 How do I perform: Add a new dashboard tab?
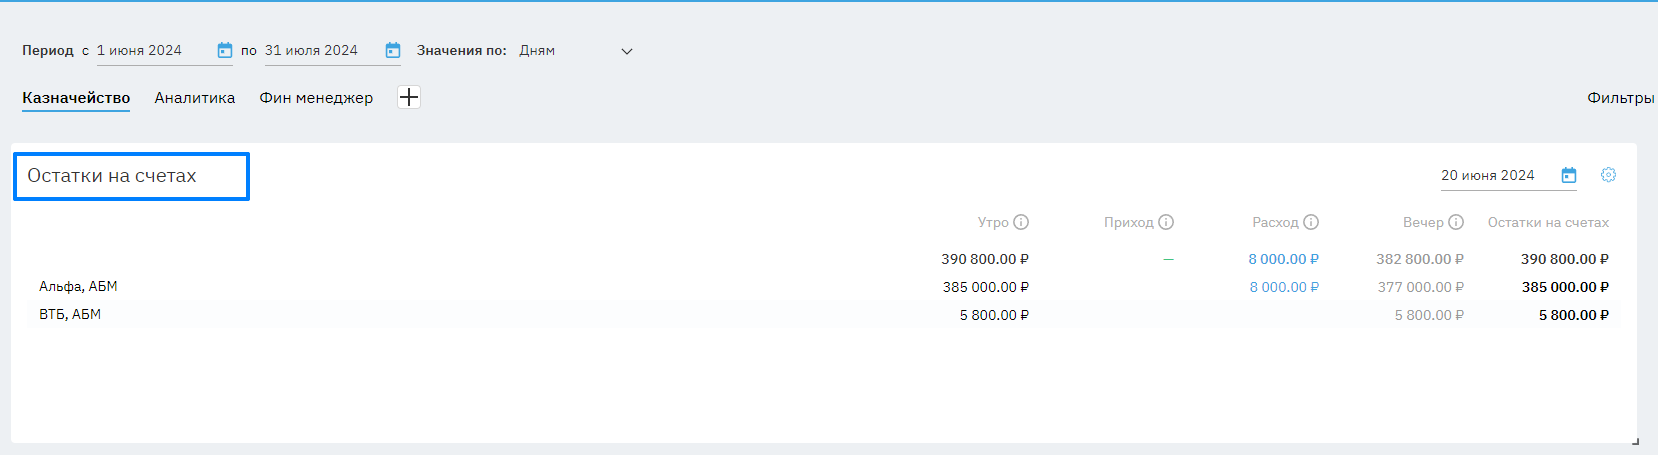(409, 97)
